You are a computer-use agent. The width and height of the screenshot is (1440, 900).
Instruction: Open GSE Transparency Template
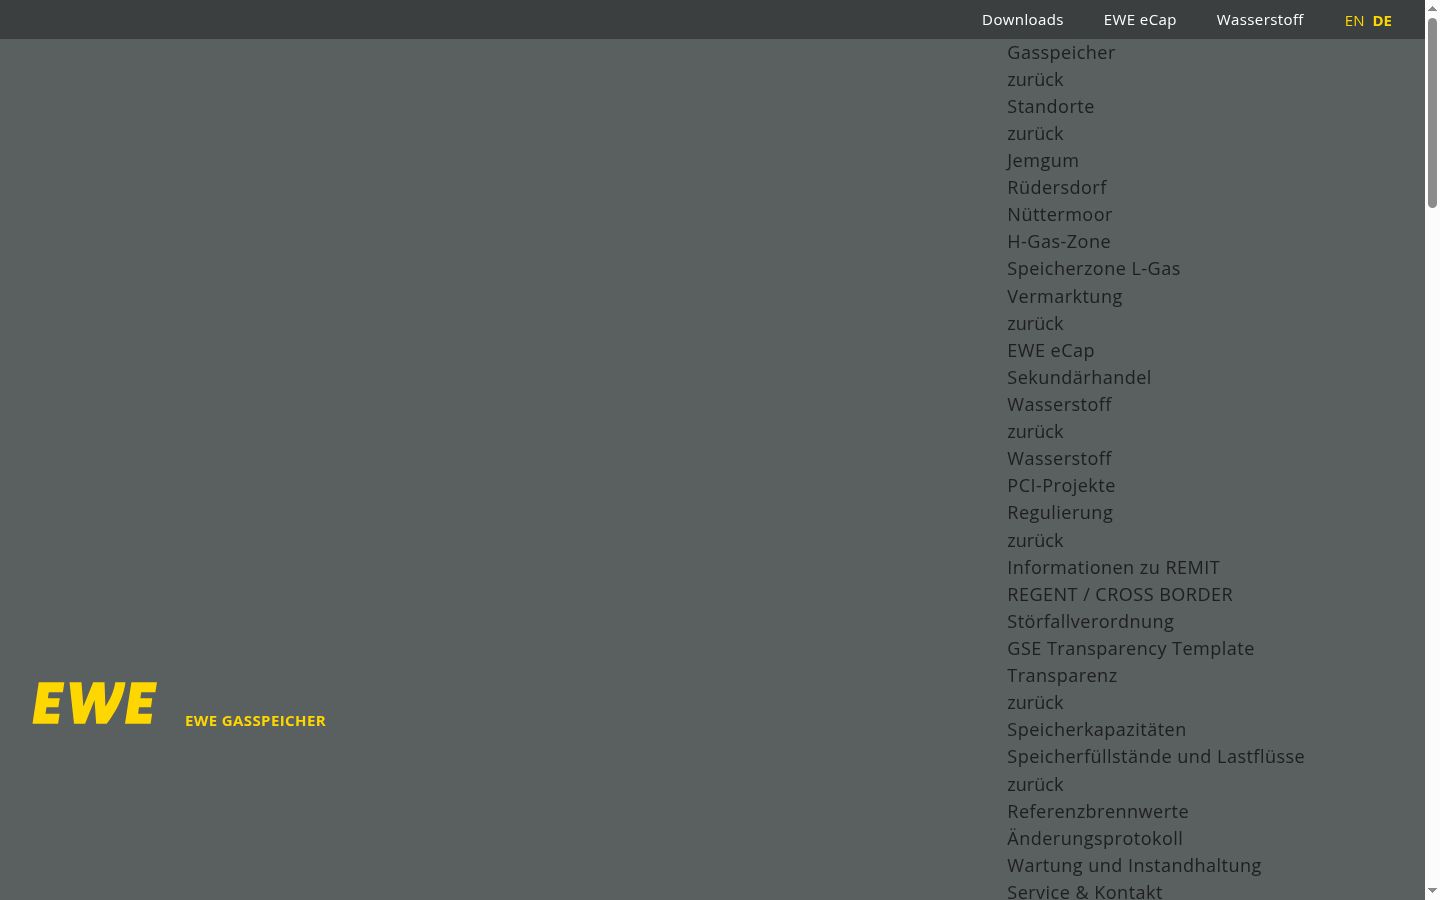coord(1130,649)
